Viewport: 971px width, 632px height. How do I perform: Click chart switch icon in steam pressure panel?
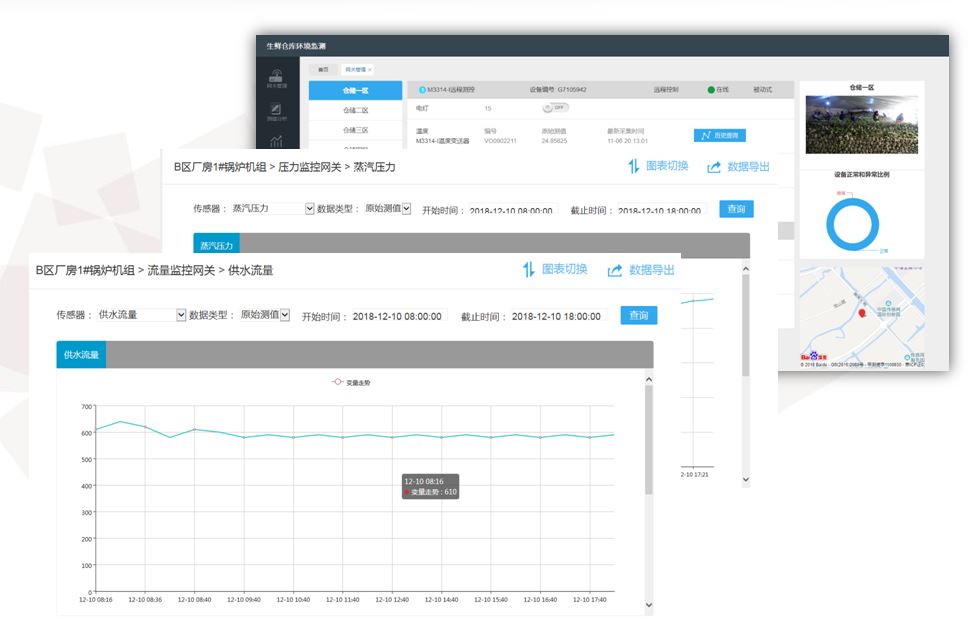[633, 166]
